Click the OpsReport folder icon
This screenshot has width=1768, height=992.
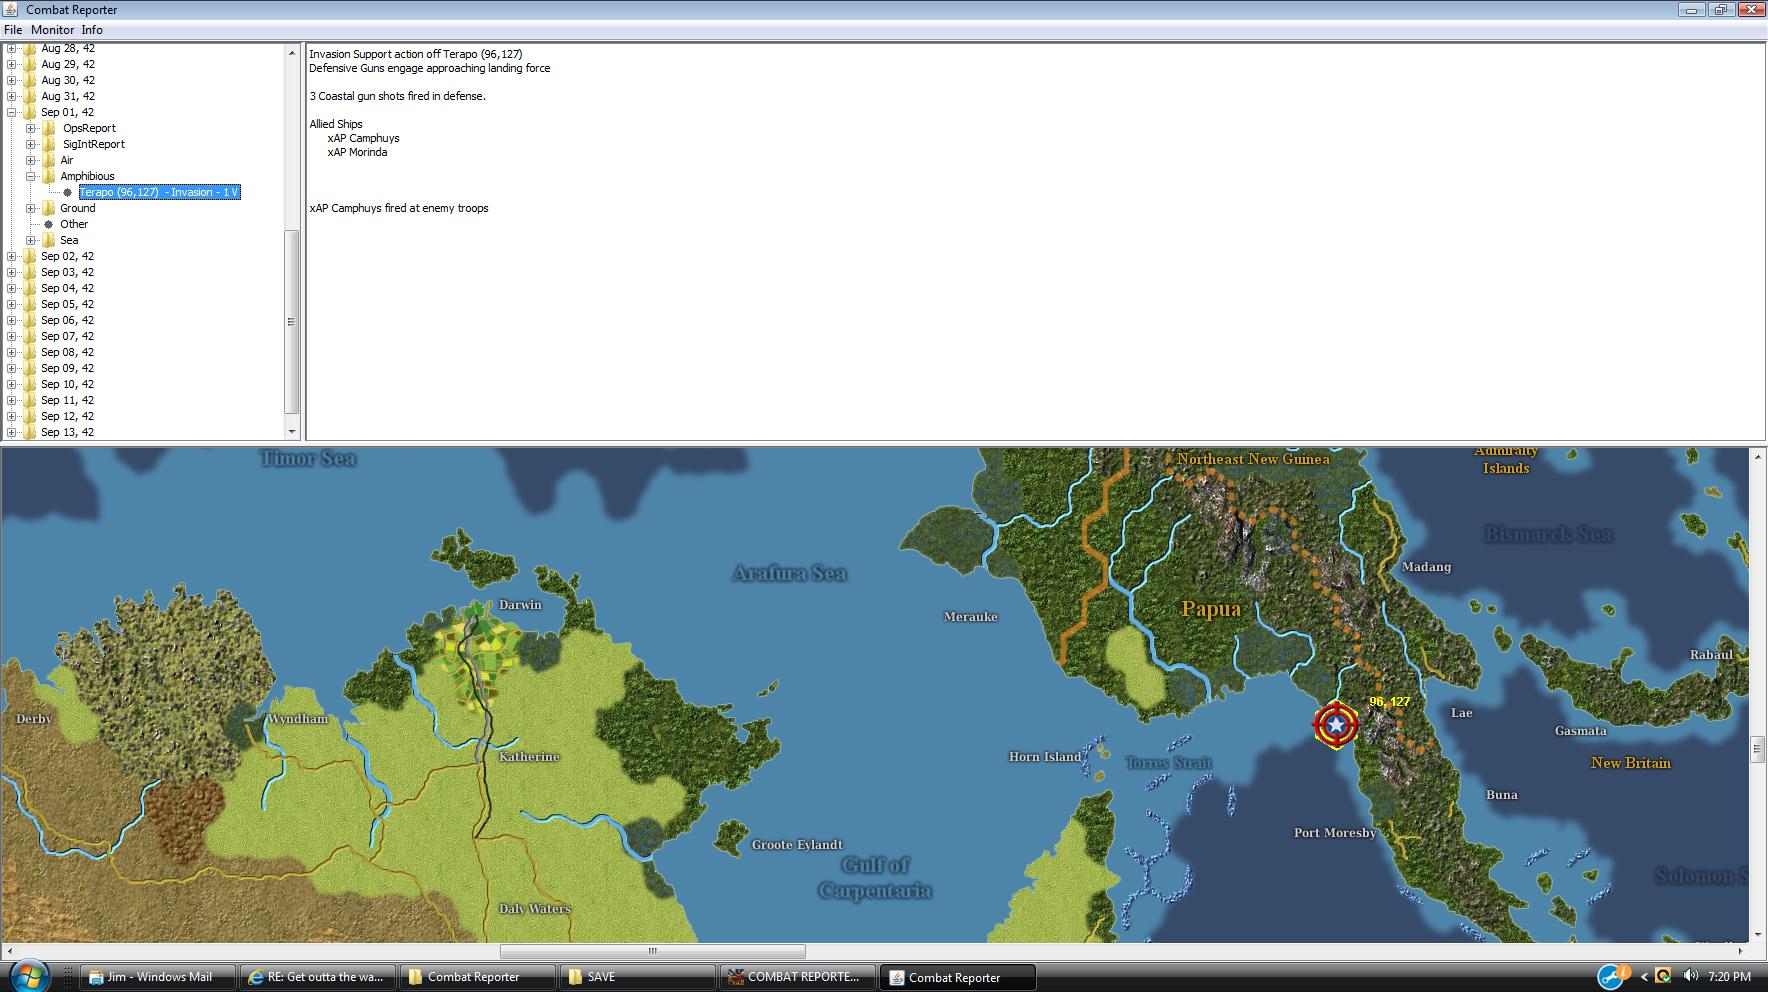coord(48,128)
